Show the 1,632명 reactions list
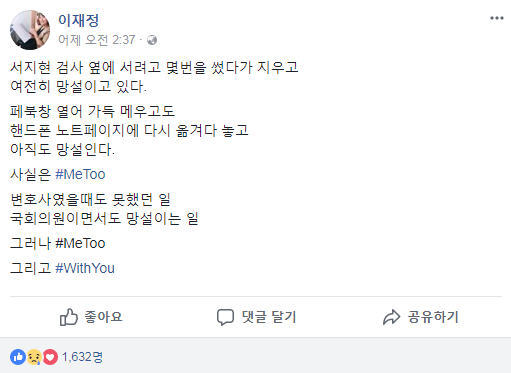 [82, 357]
